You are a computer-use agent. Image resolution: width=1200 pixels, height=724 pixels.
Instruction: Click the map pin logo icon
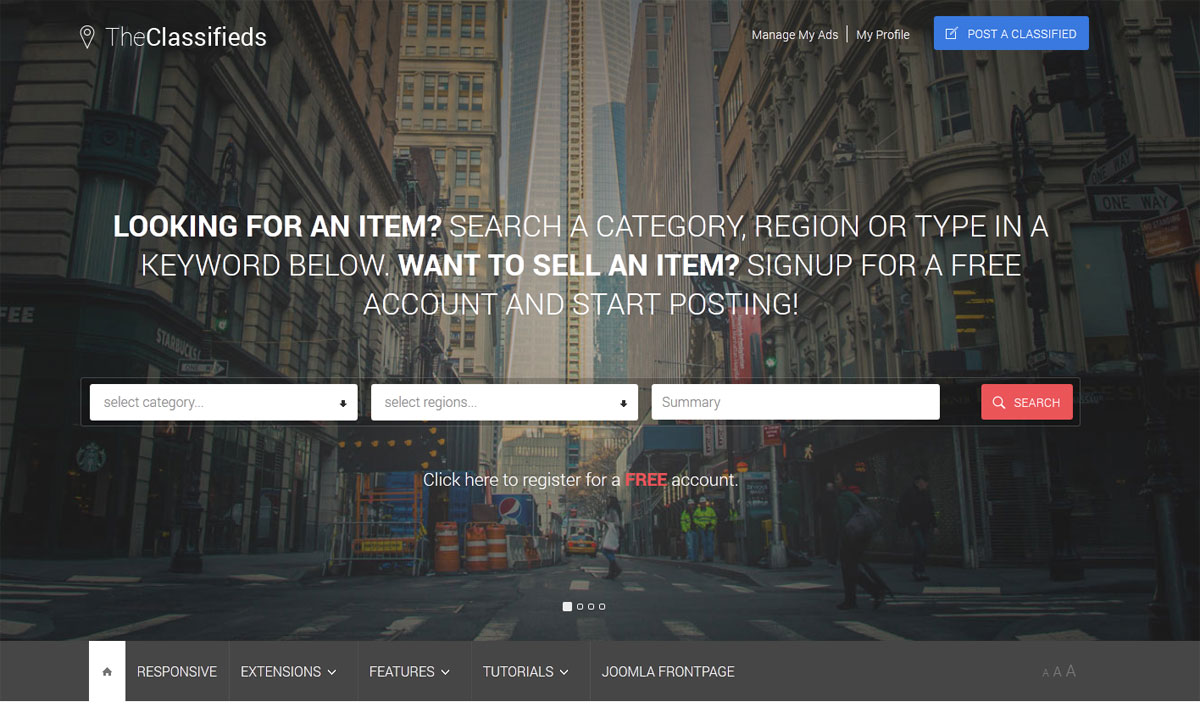coord(87,37)
